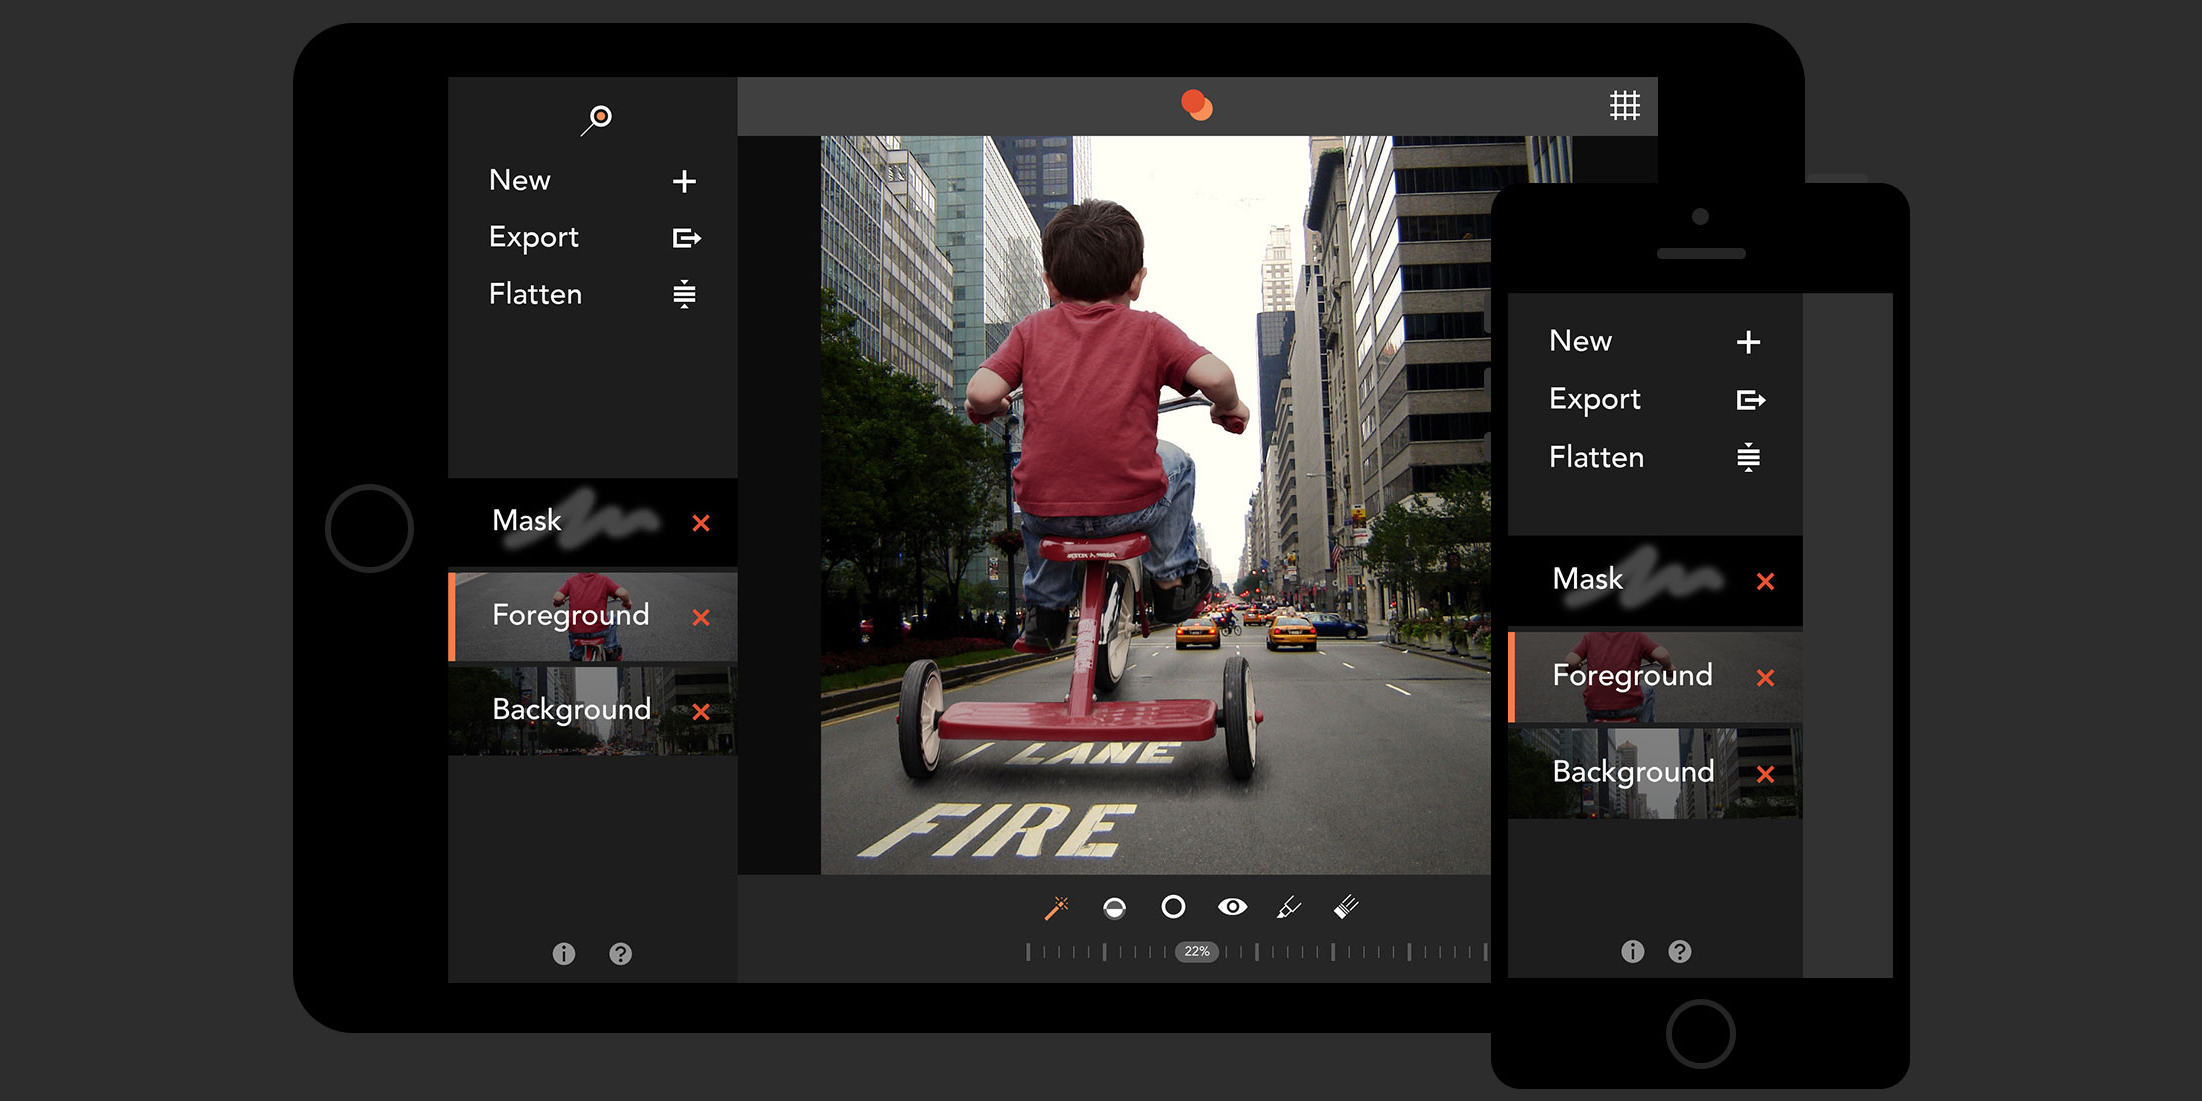Select the Foreground layer on tablet
This screenshot has width=2202, height=1101.
coord(571,615)
